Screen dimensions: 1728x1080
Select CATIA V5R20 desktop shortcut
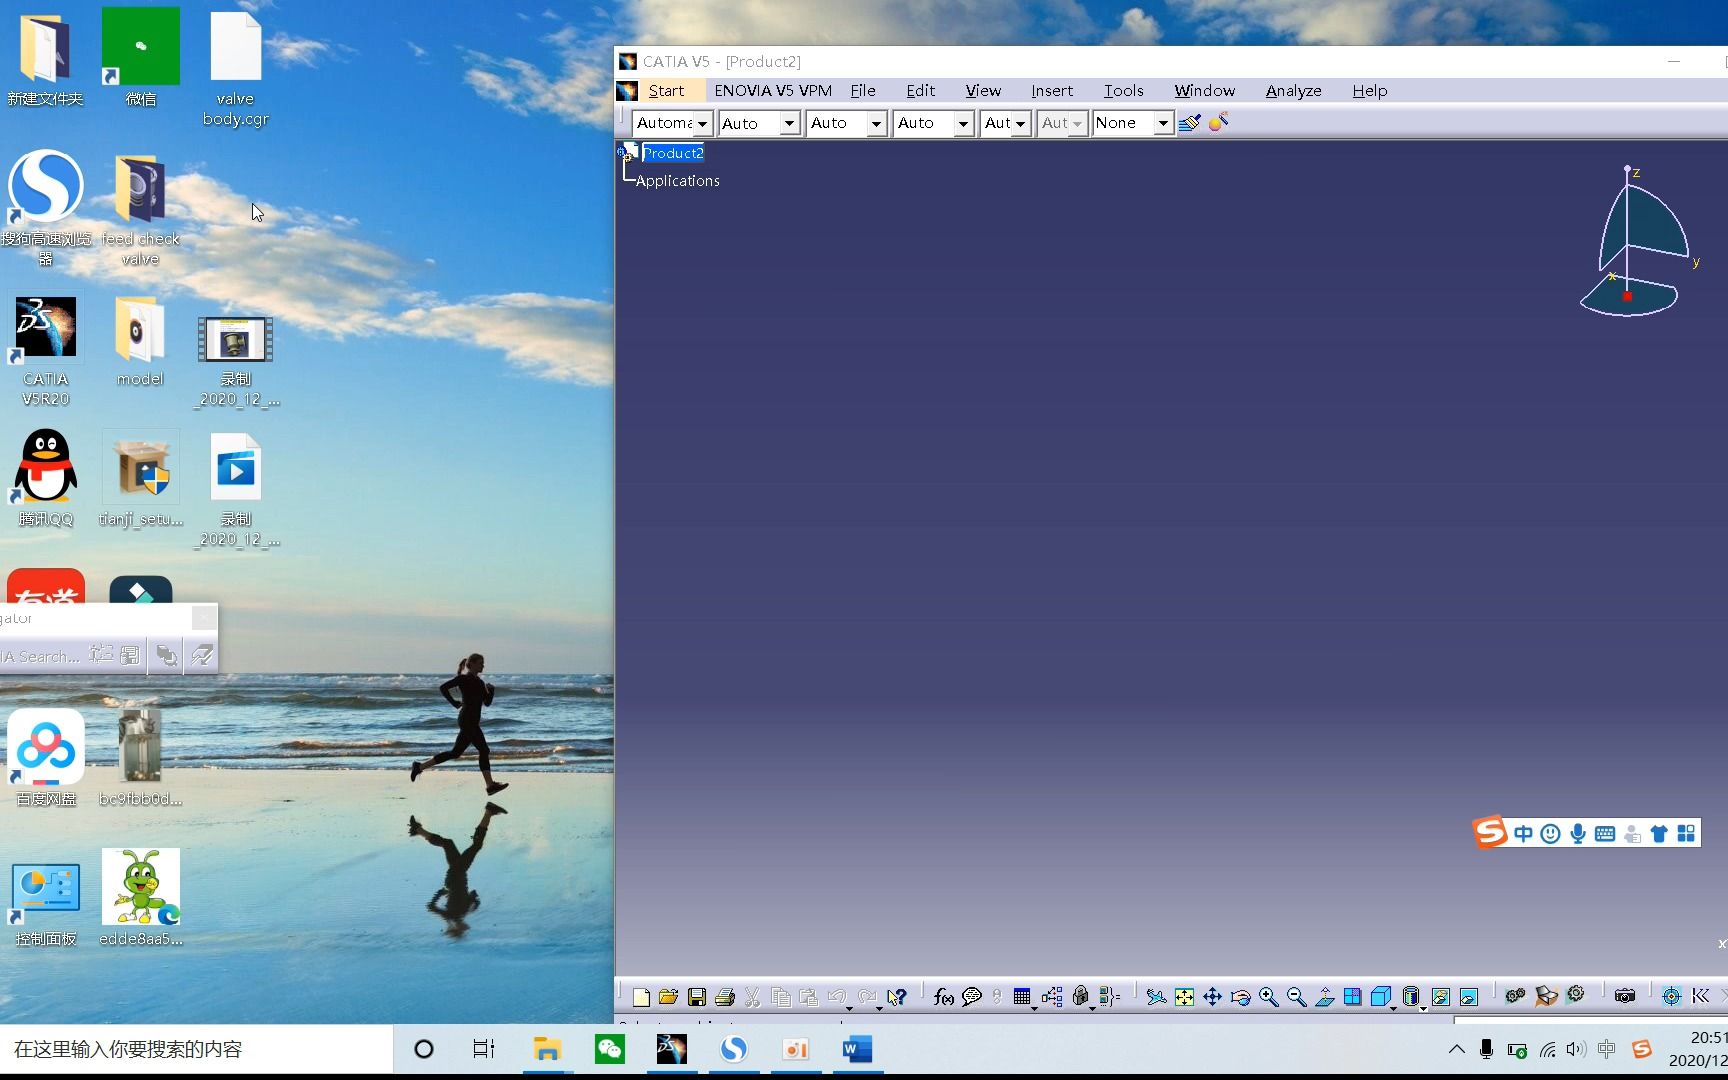click(46, 352)
